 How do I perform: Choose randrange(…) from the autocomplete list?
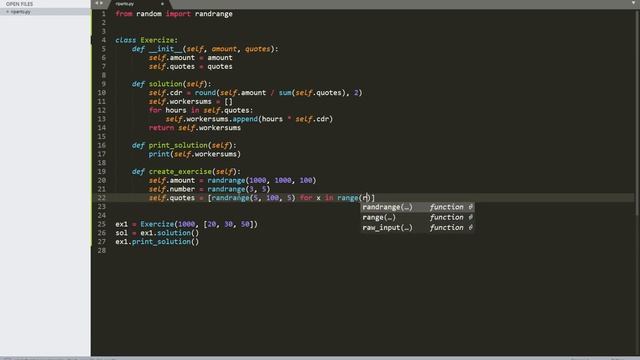tap(417, 207)
